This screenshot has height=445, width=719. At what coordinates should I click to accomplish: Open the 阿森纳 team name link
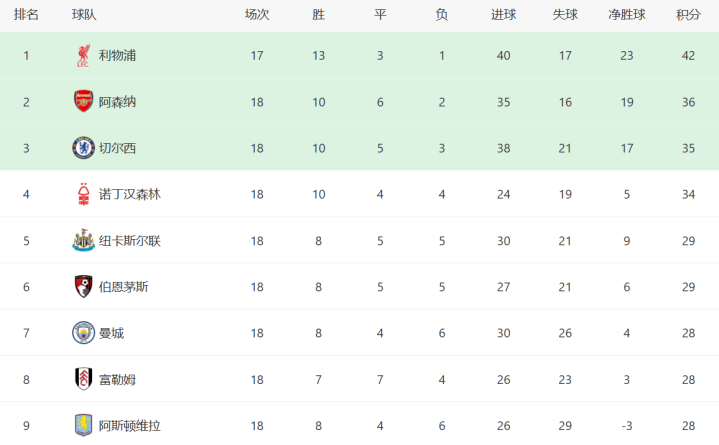[117, 102]
